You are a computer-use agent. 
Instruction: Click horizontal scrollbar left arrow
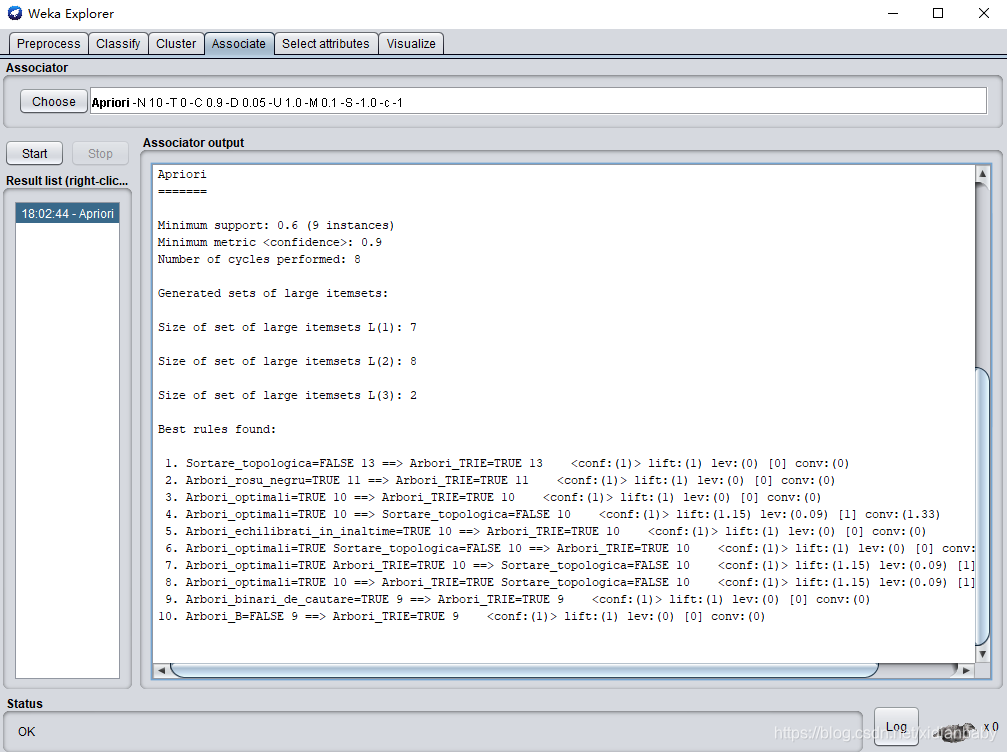point(161,670)
